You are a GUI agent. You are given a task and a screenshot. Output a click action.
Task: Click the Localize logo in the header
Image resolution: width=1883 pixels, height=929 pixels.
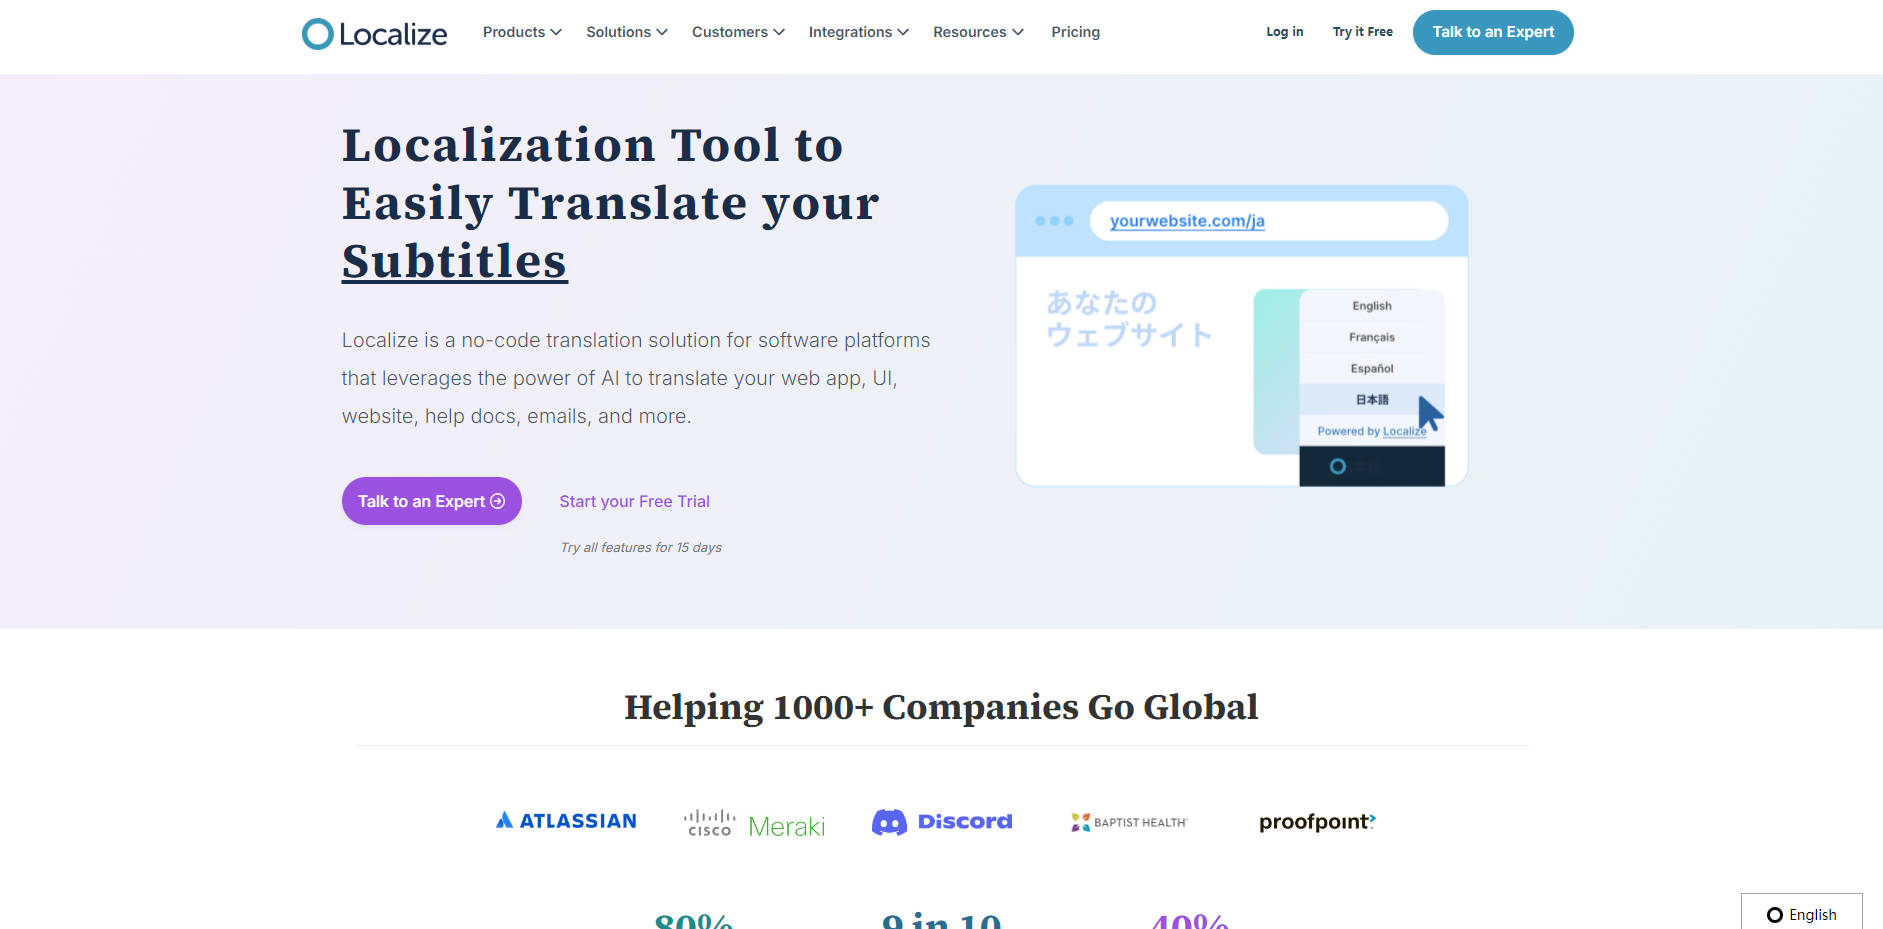[374, 33]
